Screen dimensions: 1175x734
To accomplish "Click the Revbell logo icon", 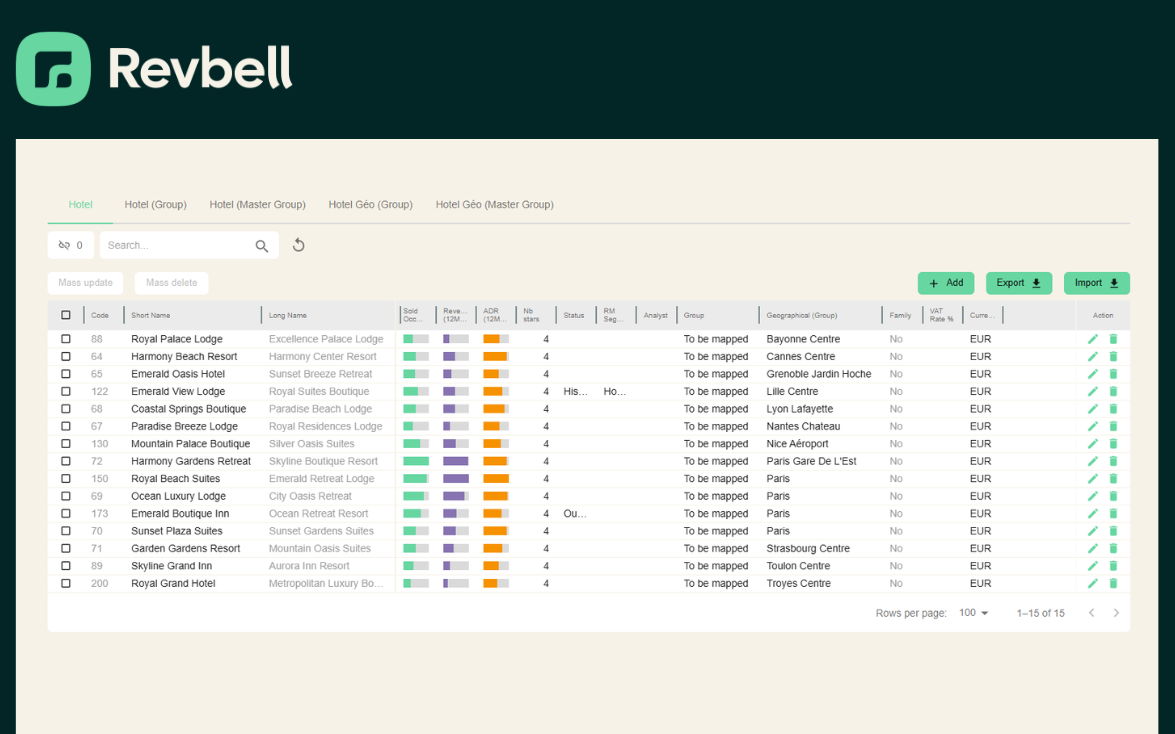I will pos(53,69).
